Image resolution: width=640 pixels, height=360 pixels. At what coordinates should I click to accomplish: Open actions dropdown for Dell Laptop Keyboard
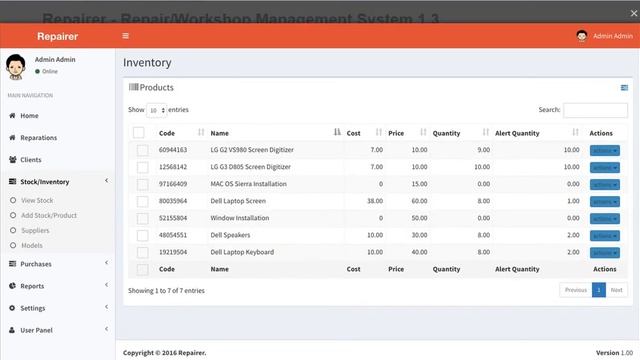pyautogui.click(x=604, y=253)
